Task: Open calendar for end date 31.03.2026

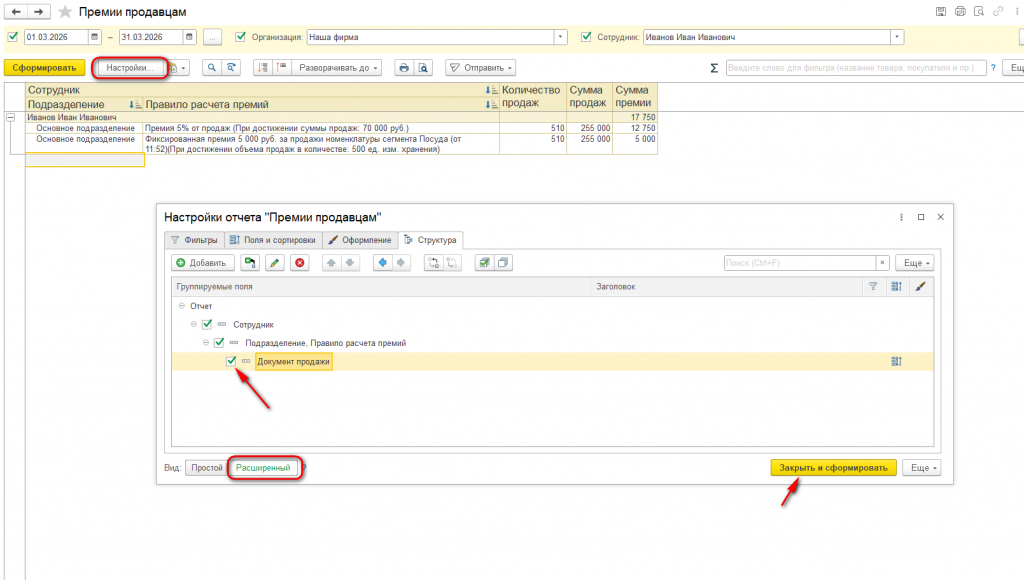Action: [189, 37]
